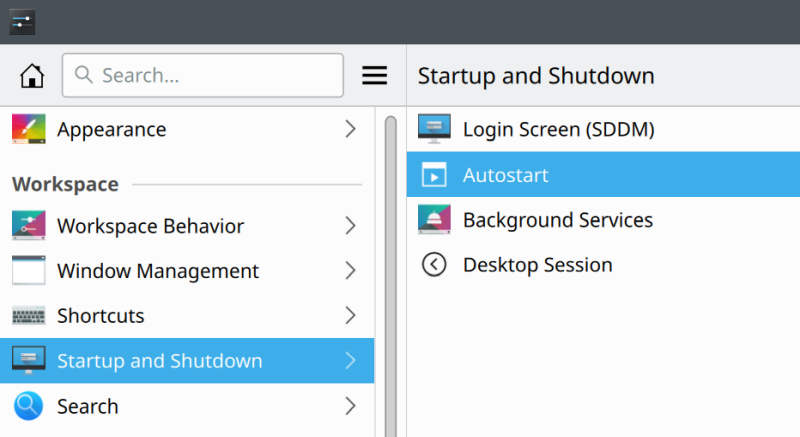800x437 pixels.
Task: Open Desktop Session module
Action: coord(603,265)
